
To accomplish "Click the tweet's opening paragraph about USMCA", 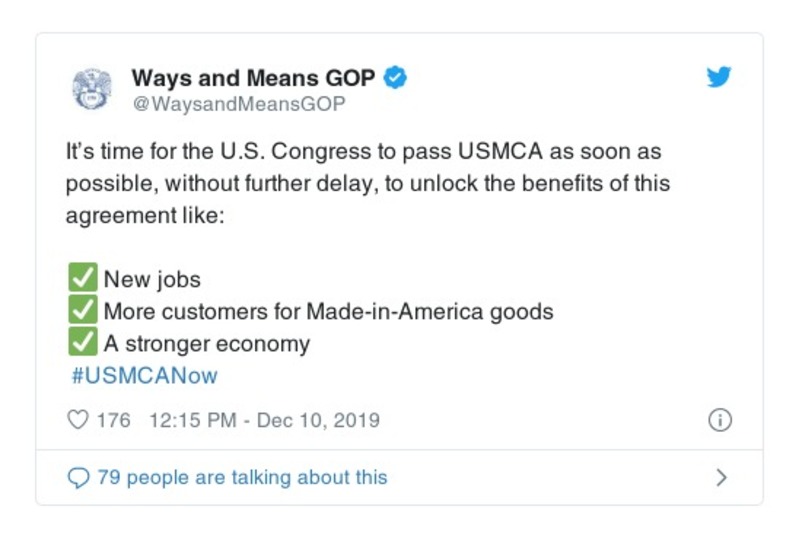I will (x=367, y=184).
